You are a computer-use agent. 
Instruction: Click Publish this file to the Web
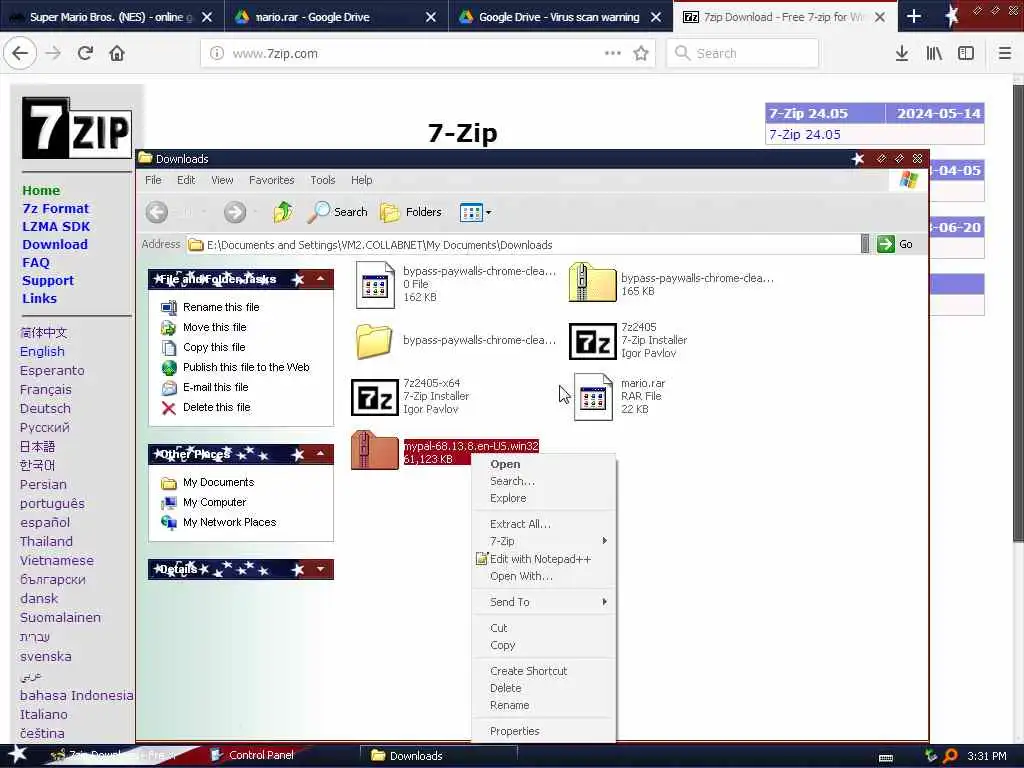click(246, 367)
